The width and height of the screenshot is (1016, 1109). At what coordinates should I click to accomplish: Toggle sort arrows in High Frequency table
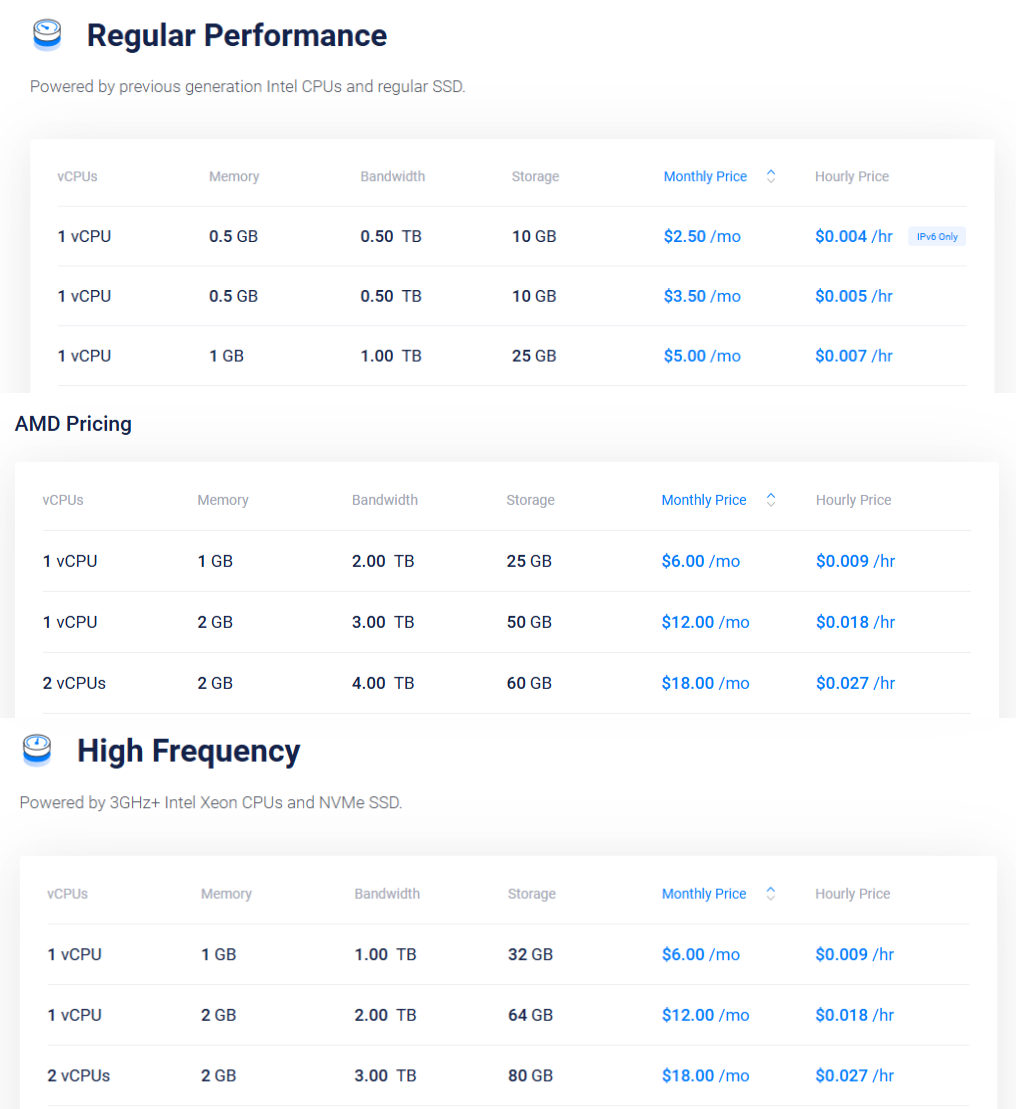pyautogui.click(x=770, y=894)
